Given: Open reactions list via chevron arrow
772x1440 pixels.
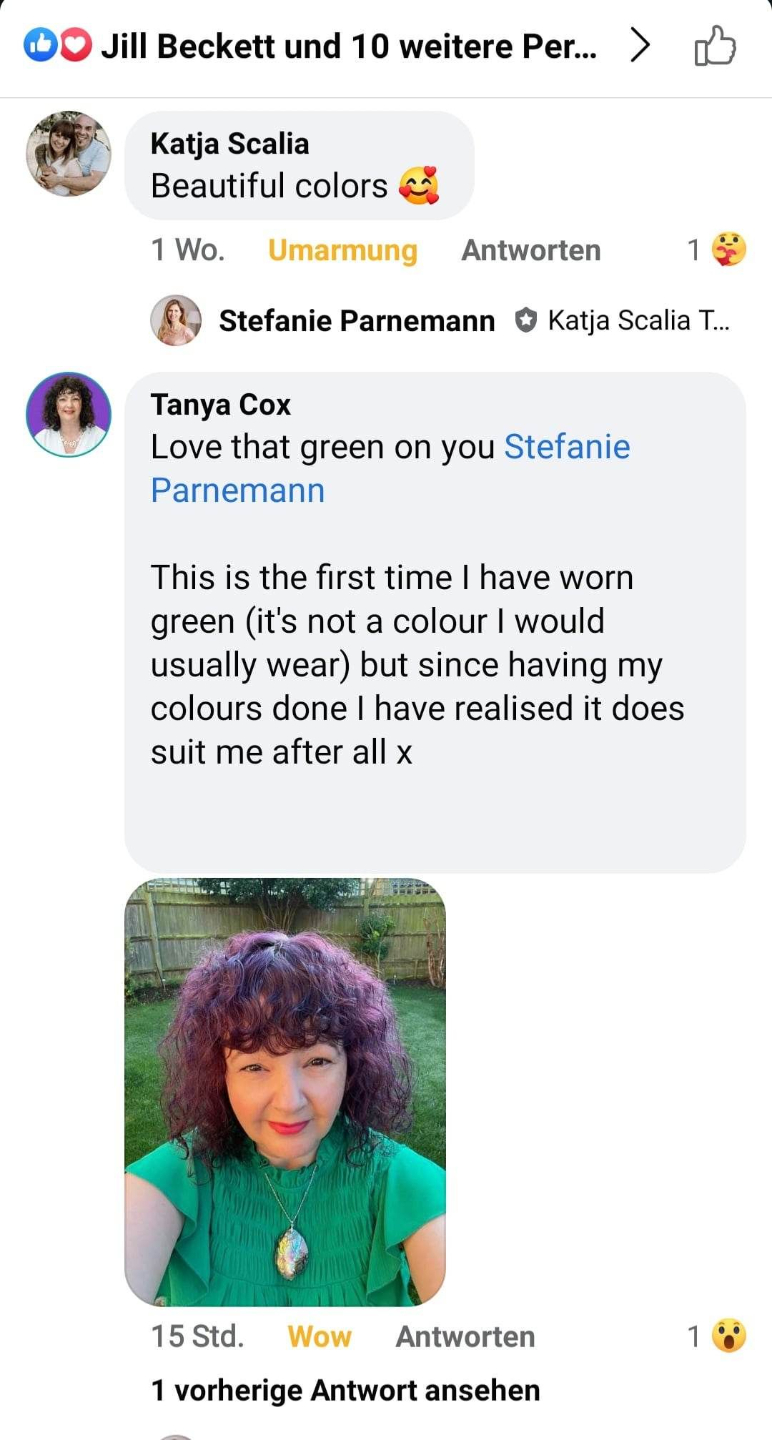Looking at the screenshot, I should [640, 46].
